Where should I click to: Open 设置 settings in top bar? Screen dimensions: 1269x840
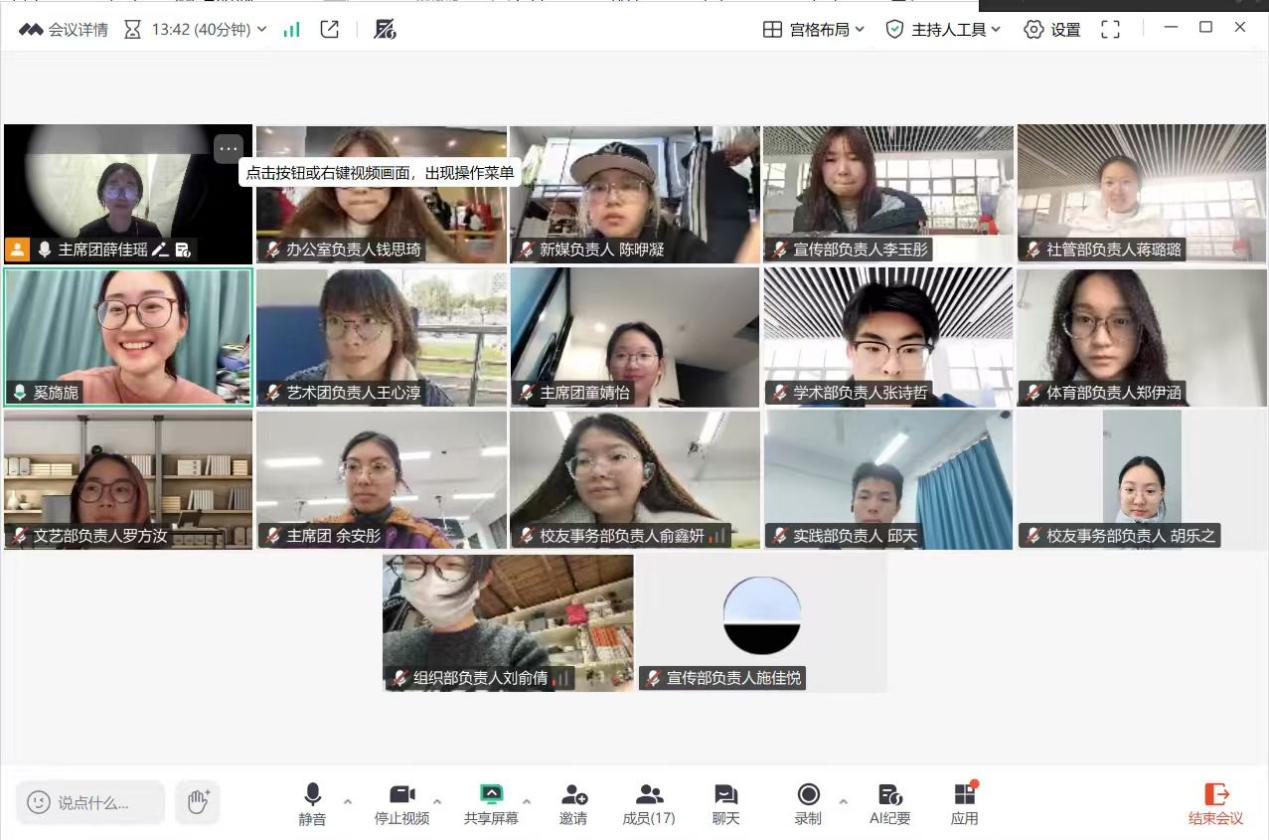[1052, 30]
